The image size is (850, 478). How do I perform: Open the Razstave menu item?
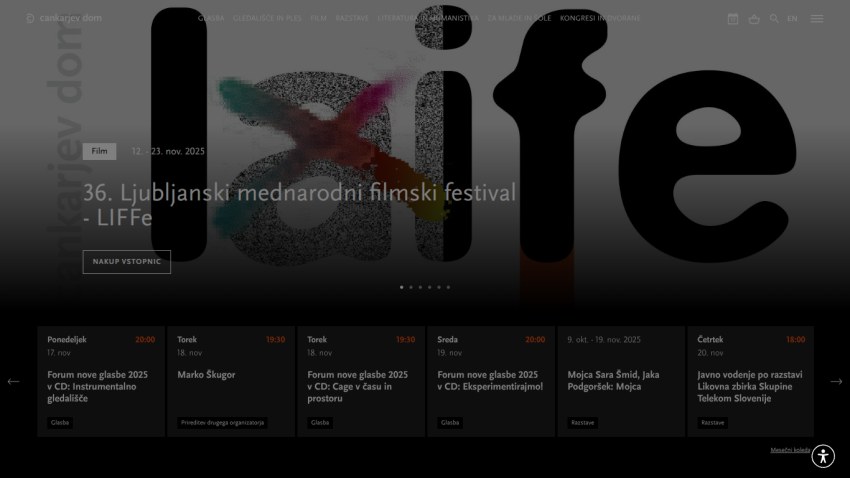pyautogui.click(x=352, y=18)
